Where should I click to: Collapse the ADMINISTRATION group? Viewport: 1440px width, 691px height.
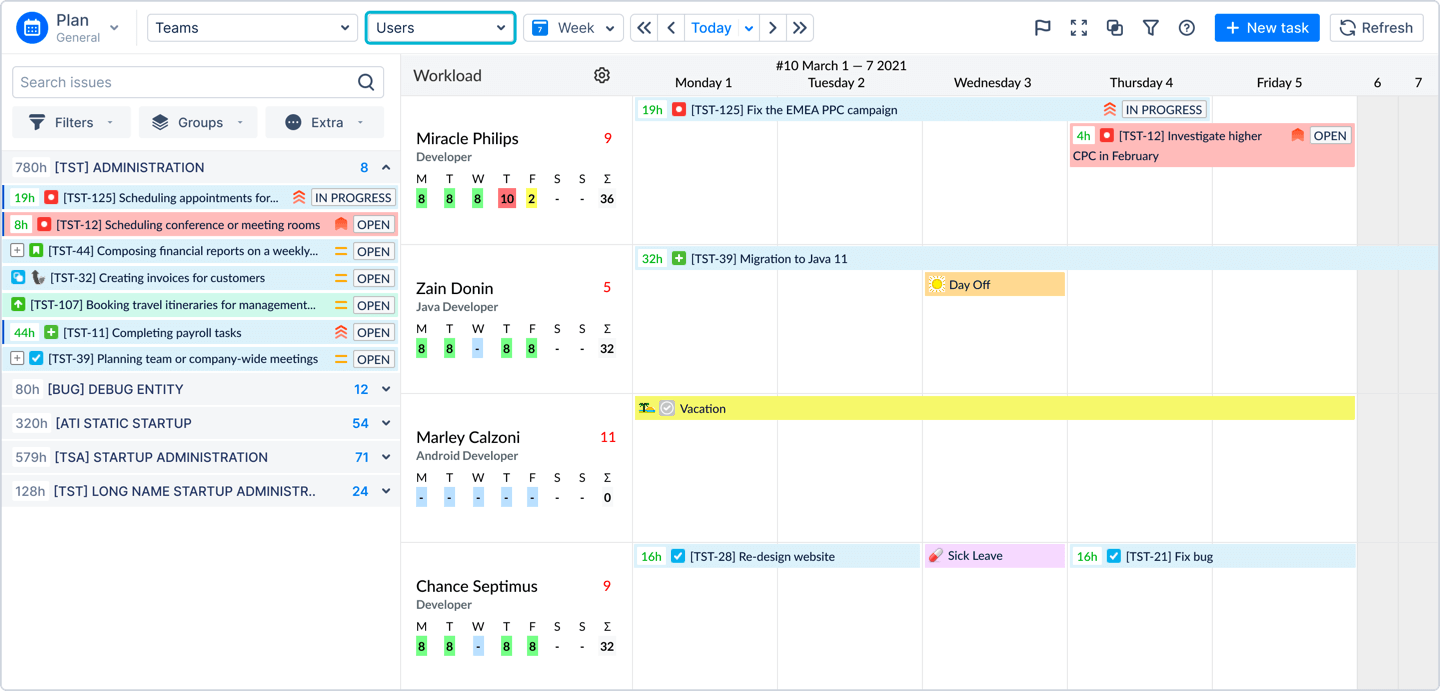[386, 168]
